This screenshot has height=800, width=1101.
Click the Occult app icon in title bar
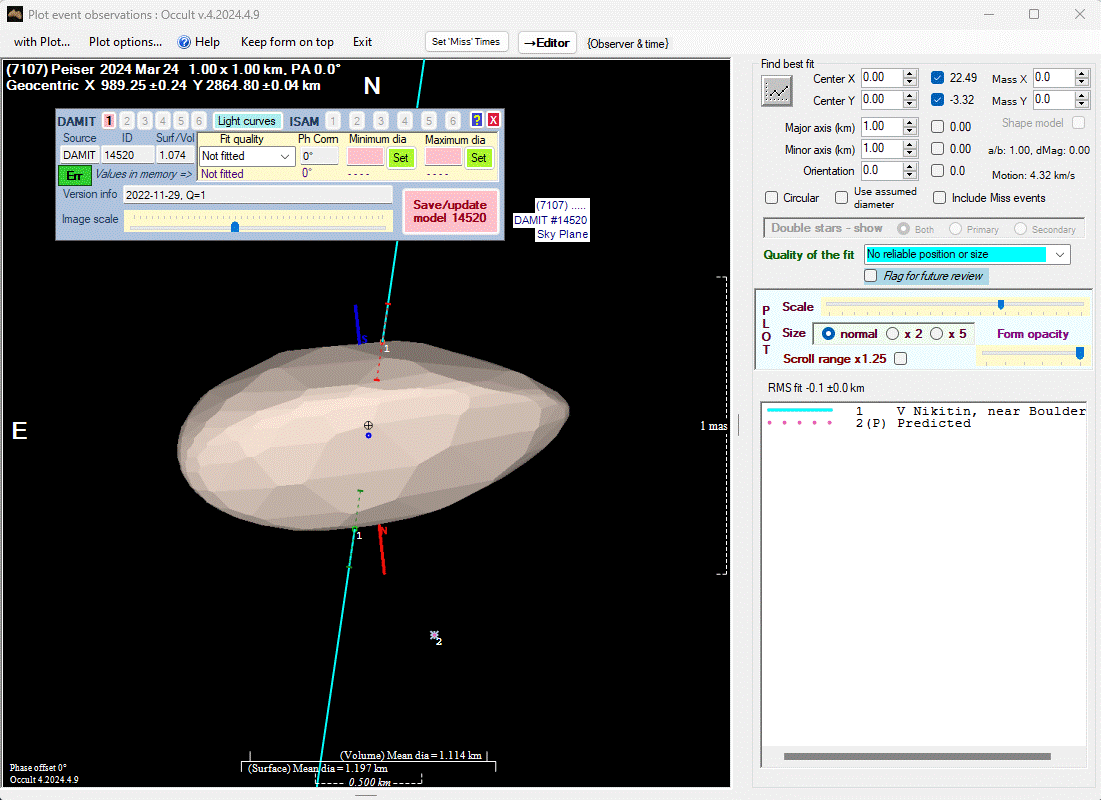point(15,14)
